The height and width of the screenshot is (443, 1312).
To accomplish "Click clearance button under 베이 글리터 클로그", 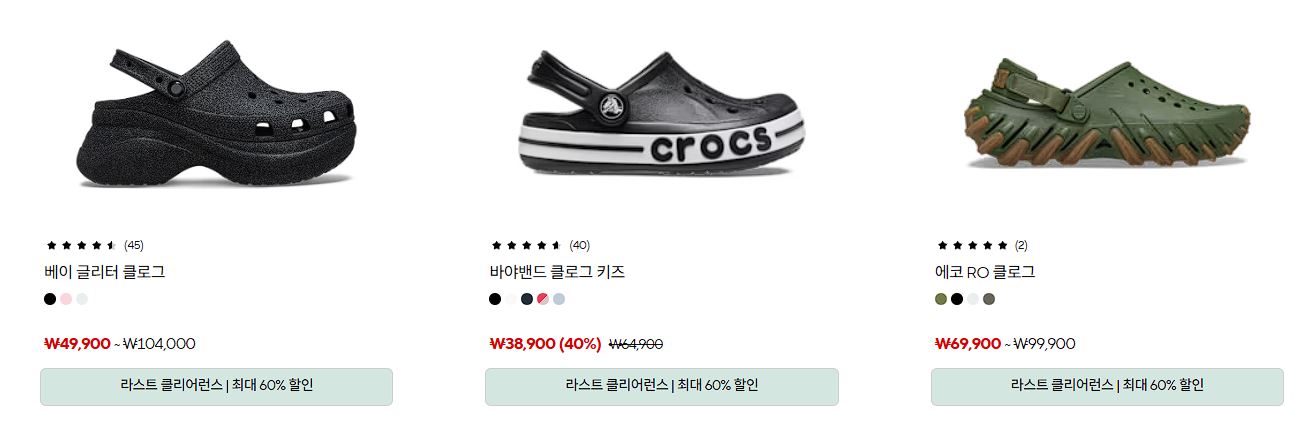I will click(x=216, y=386).
